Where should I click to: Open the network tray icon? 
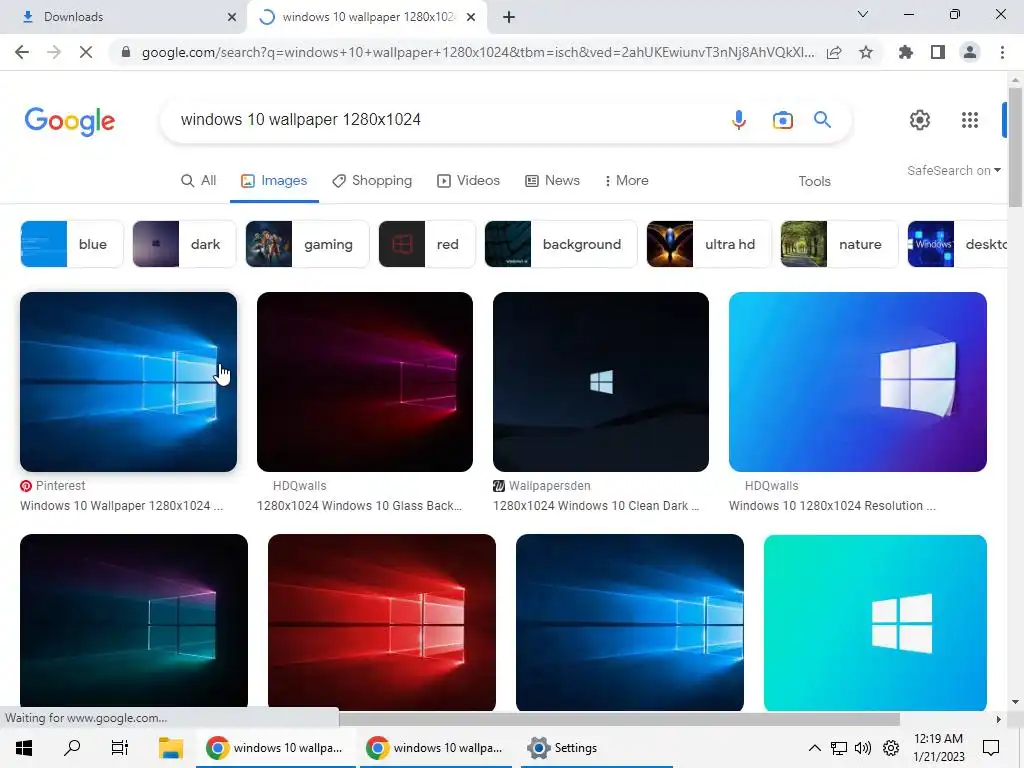click(839, 748)
